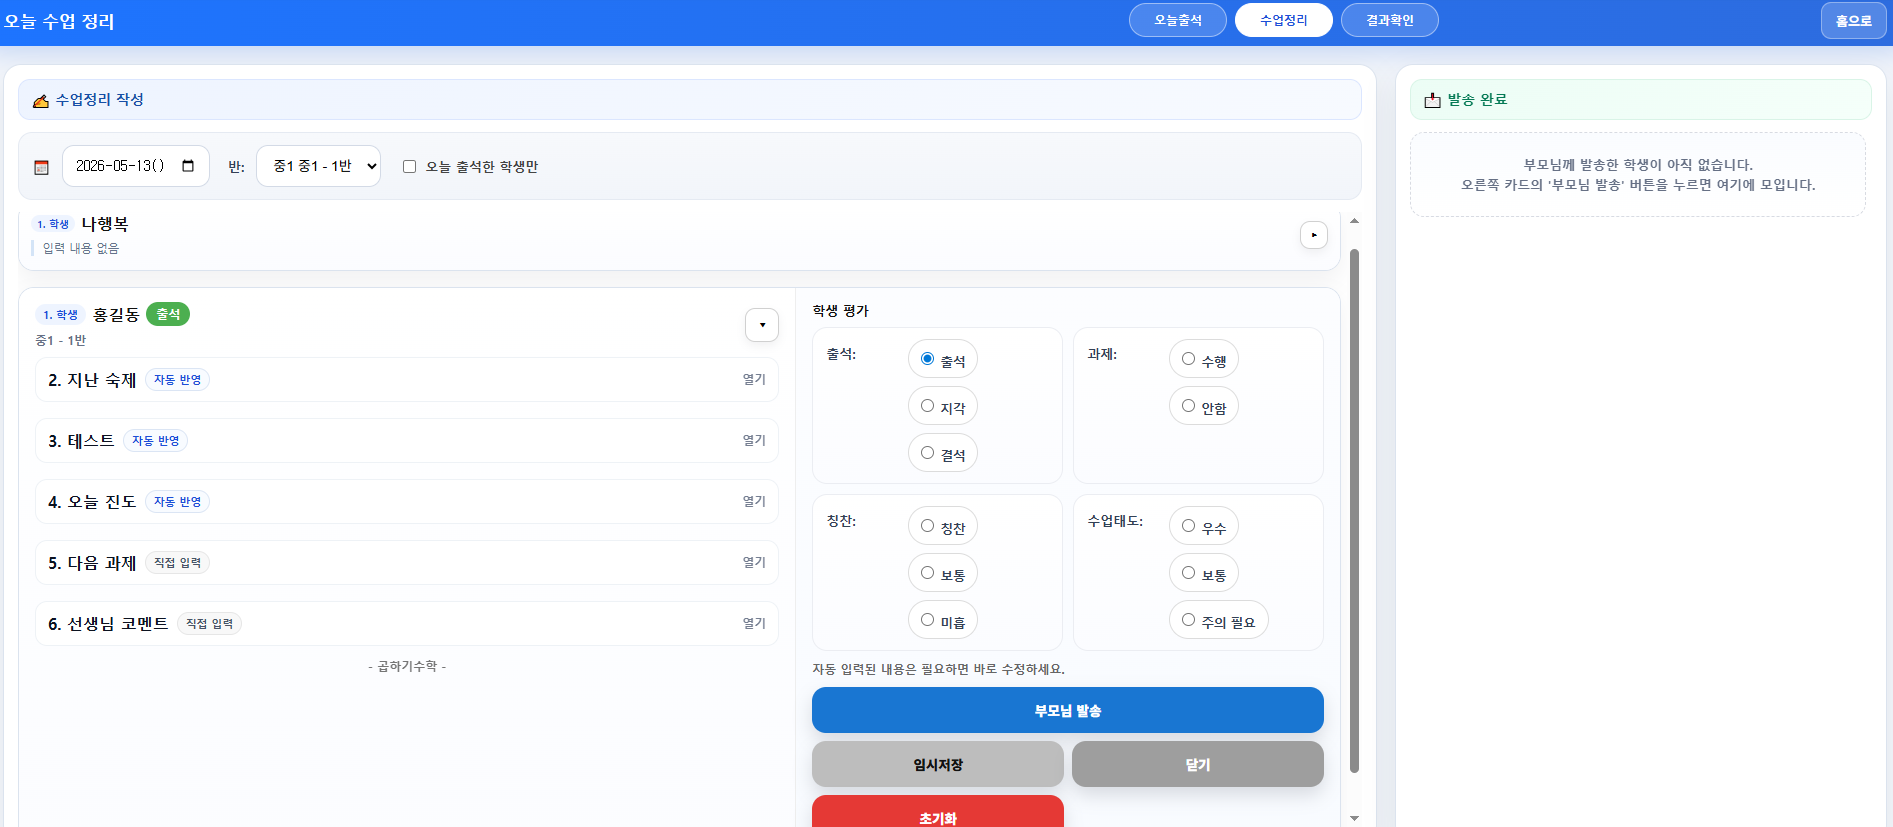Click 임시저장 button
Screen dimensions: 1893x827
[x=938, y=764]
